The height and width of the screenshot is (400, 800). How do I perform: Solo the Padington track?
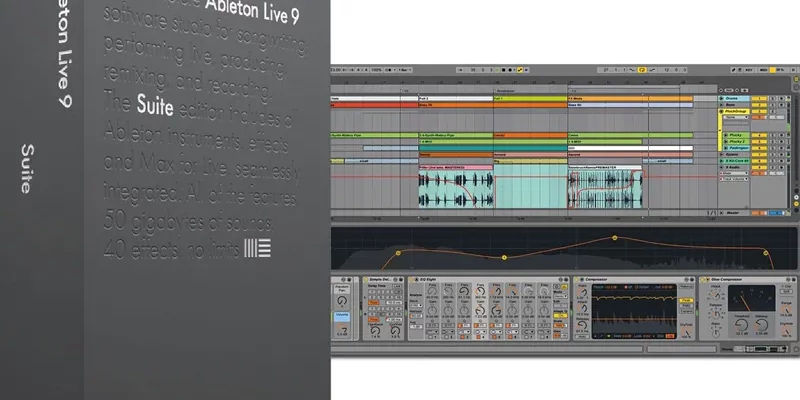[772, 148]
